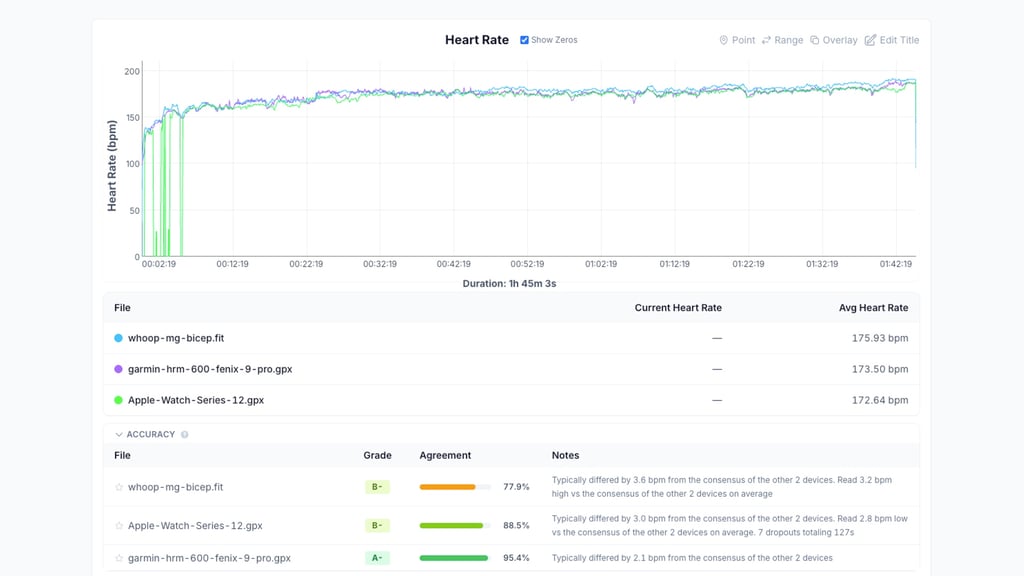1024x576 pixels.
Task: Click the orange 77.9% agreement bar
Action: tap(455, 487)
